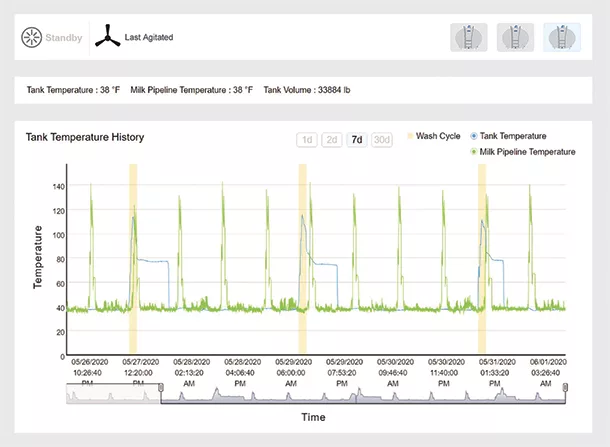610x447 pixels.
Task: Select the 30d range button
Action: click(382, 140)
